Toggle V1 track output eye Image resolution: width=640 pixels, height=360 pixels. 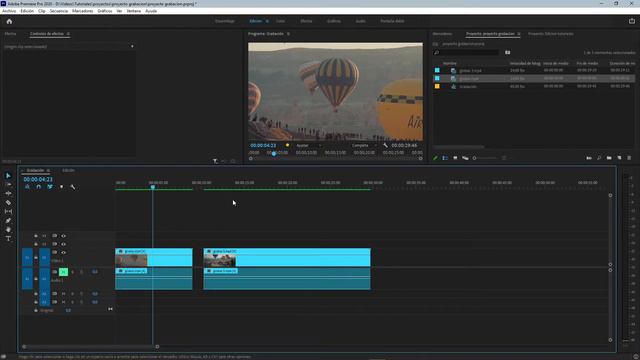click(x=63, y=252)
